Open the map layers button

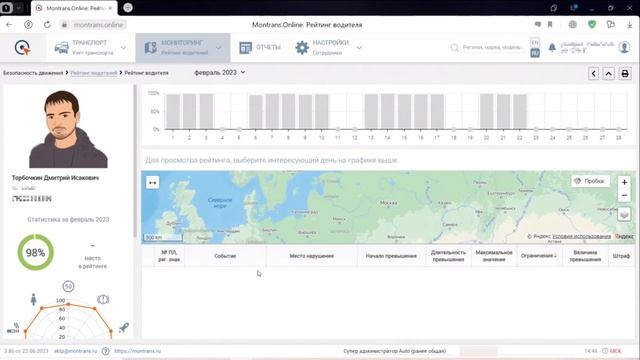point(624,214)
